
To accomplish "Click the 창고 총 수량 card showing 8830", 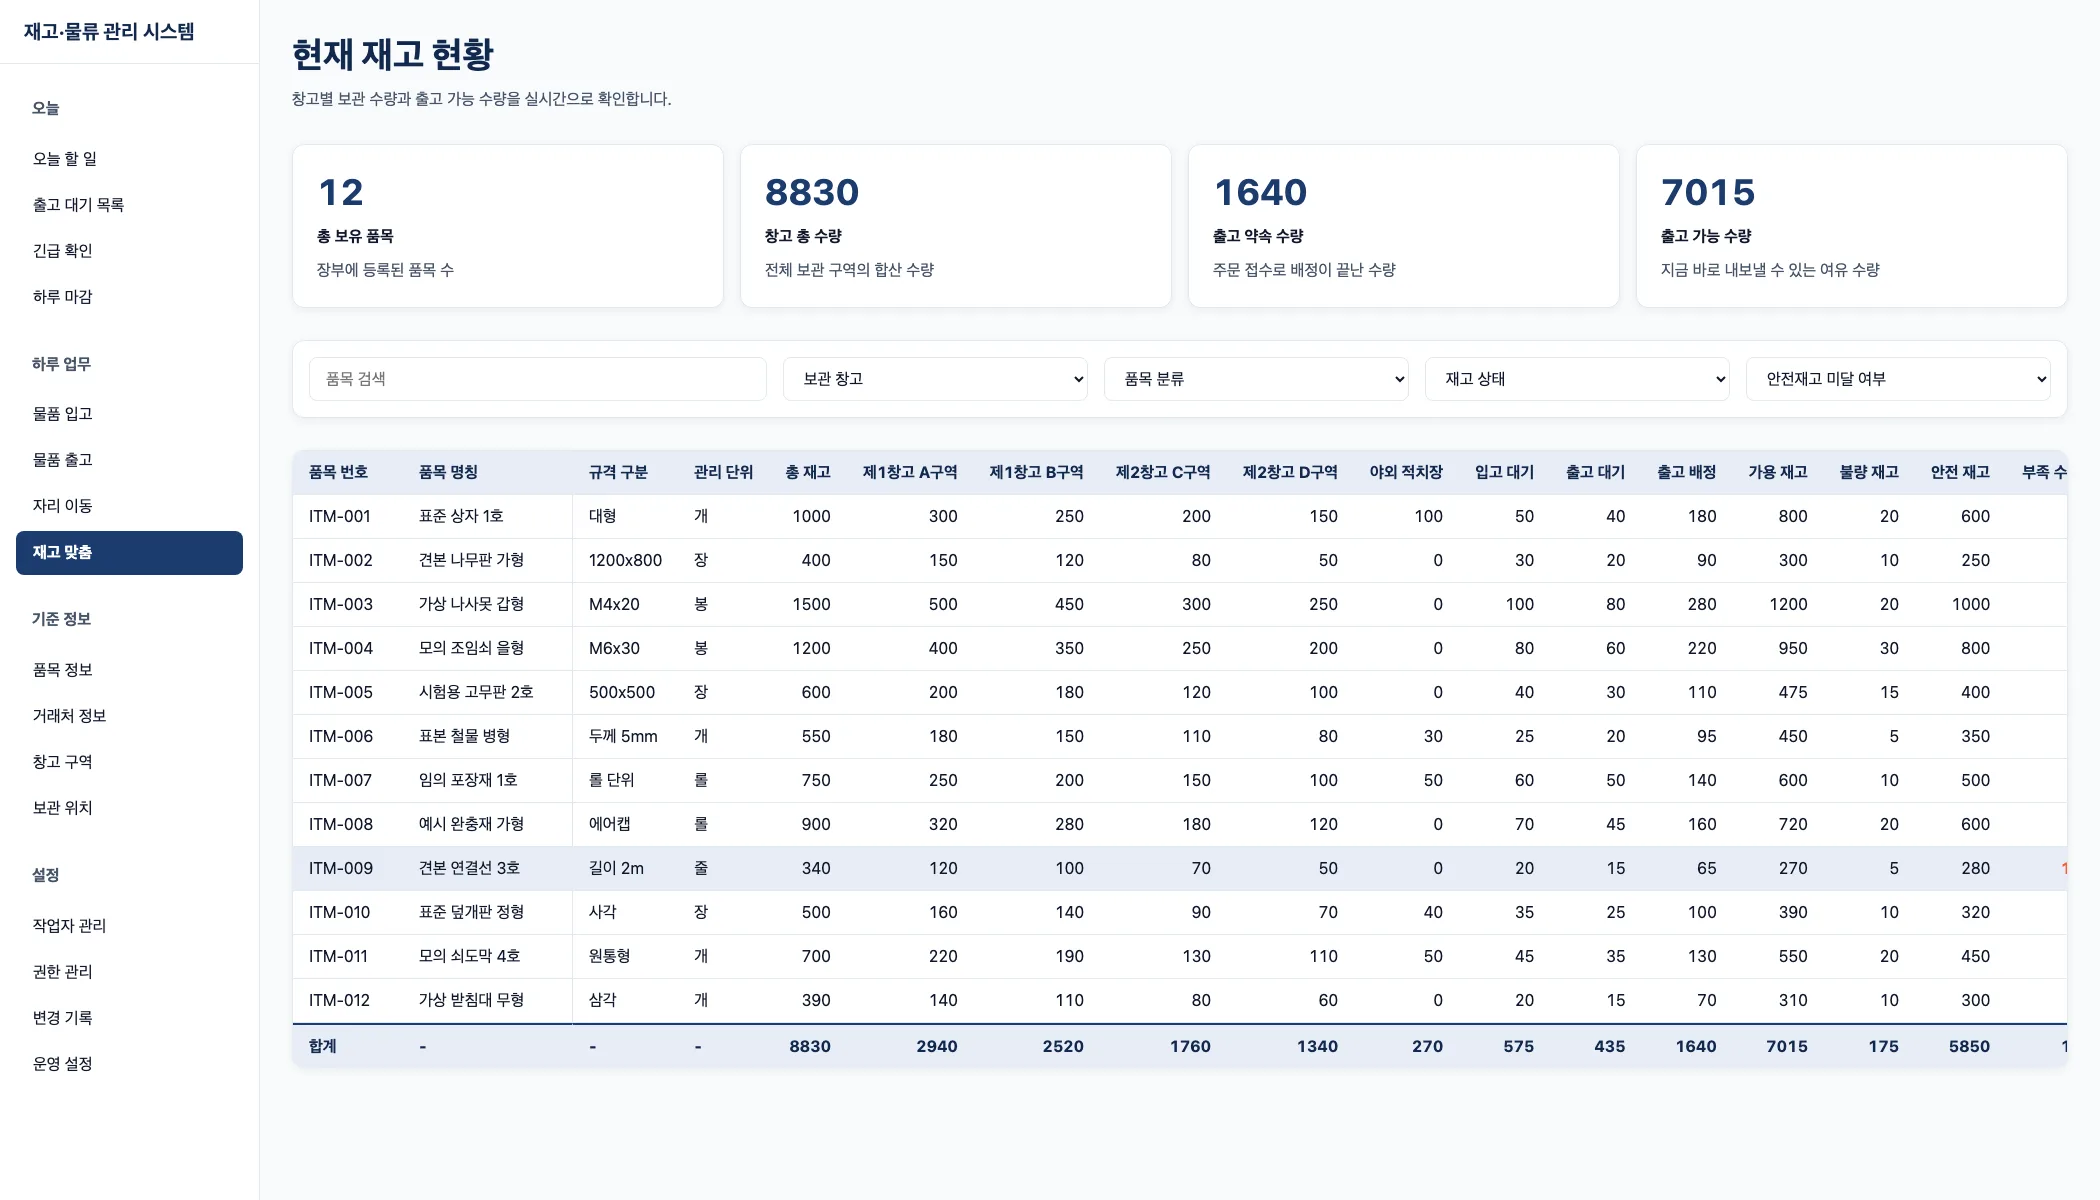I will tap(956, 226).
